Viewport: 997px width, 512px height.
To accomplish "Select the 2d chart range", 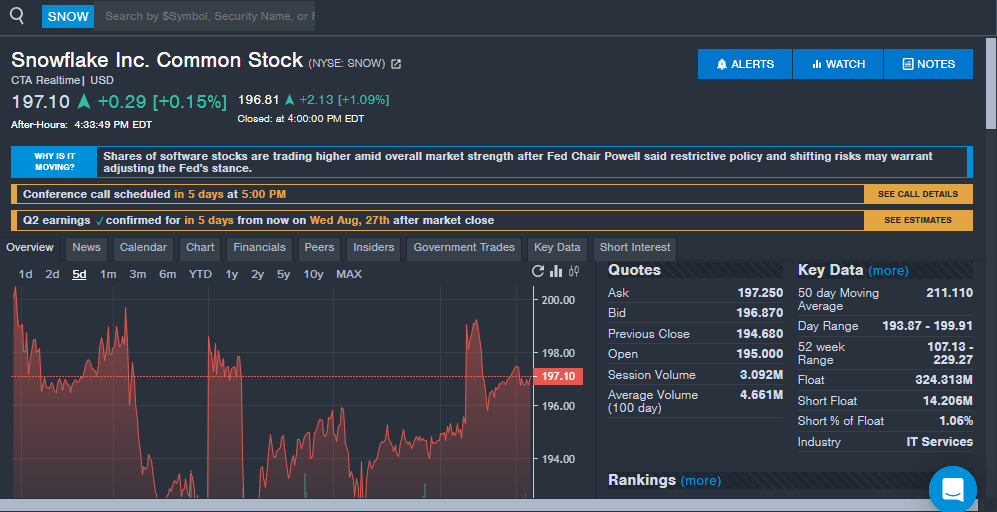I will 52,274.
